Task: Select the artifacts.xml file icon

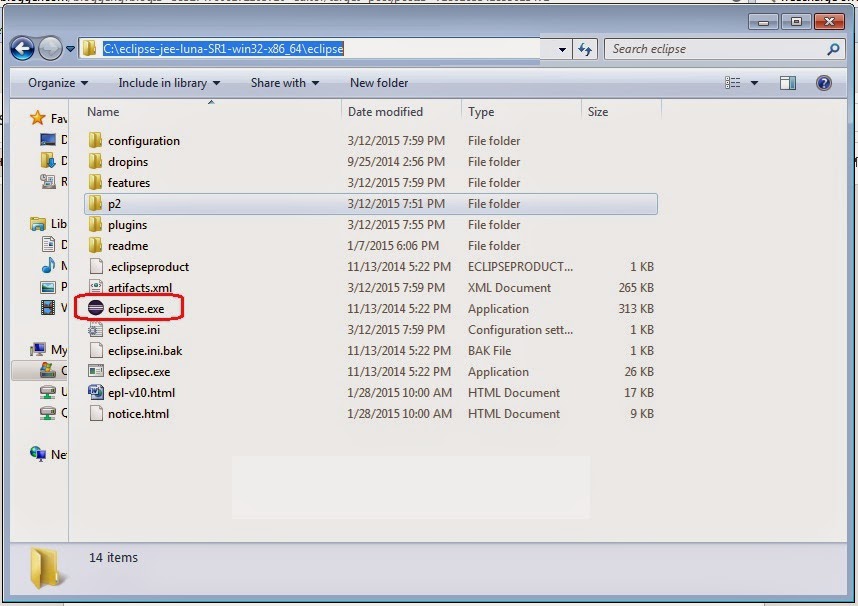Action: click(x=96, y=287)
